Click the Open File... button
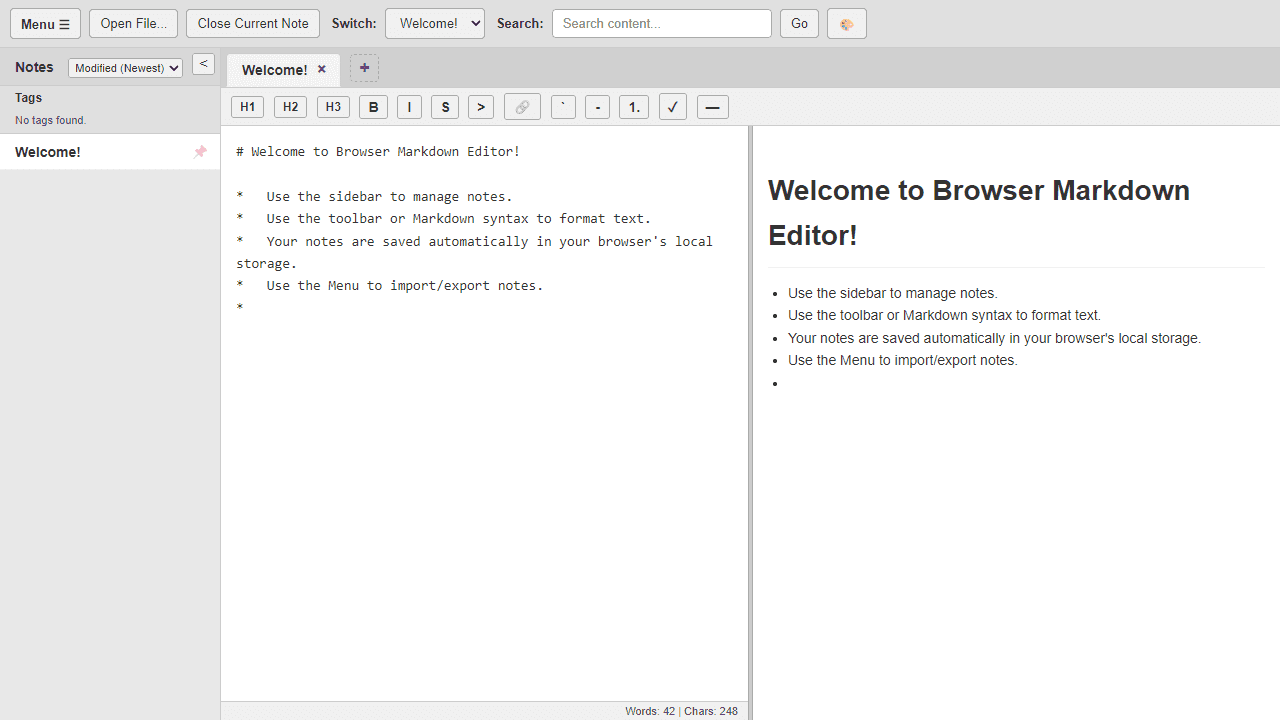 [134, 24]
